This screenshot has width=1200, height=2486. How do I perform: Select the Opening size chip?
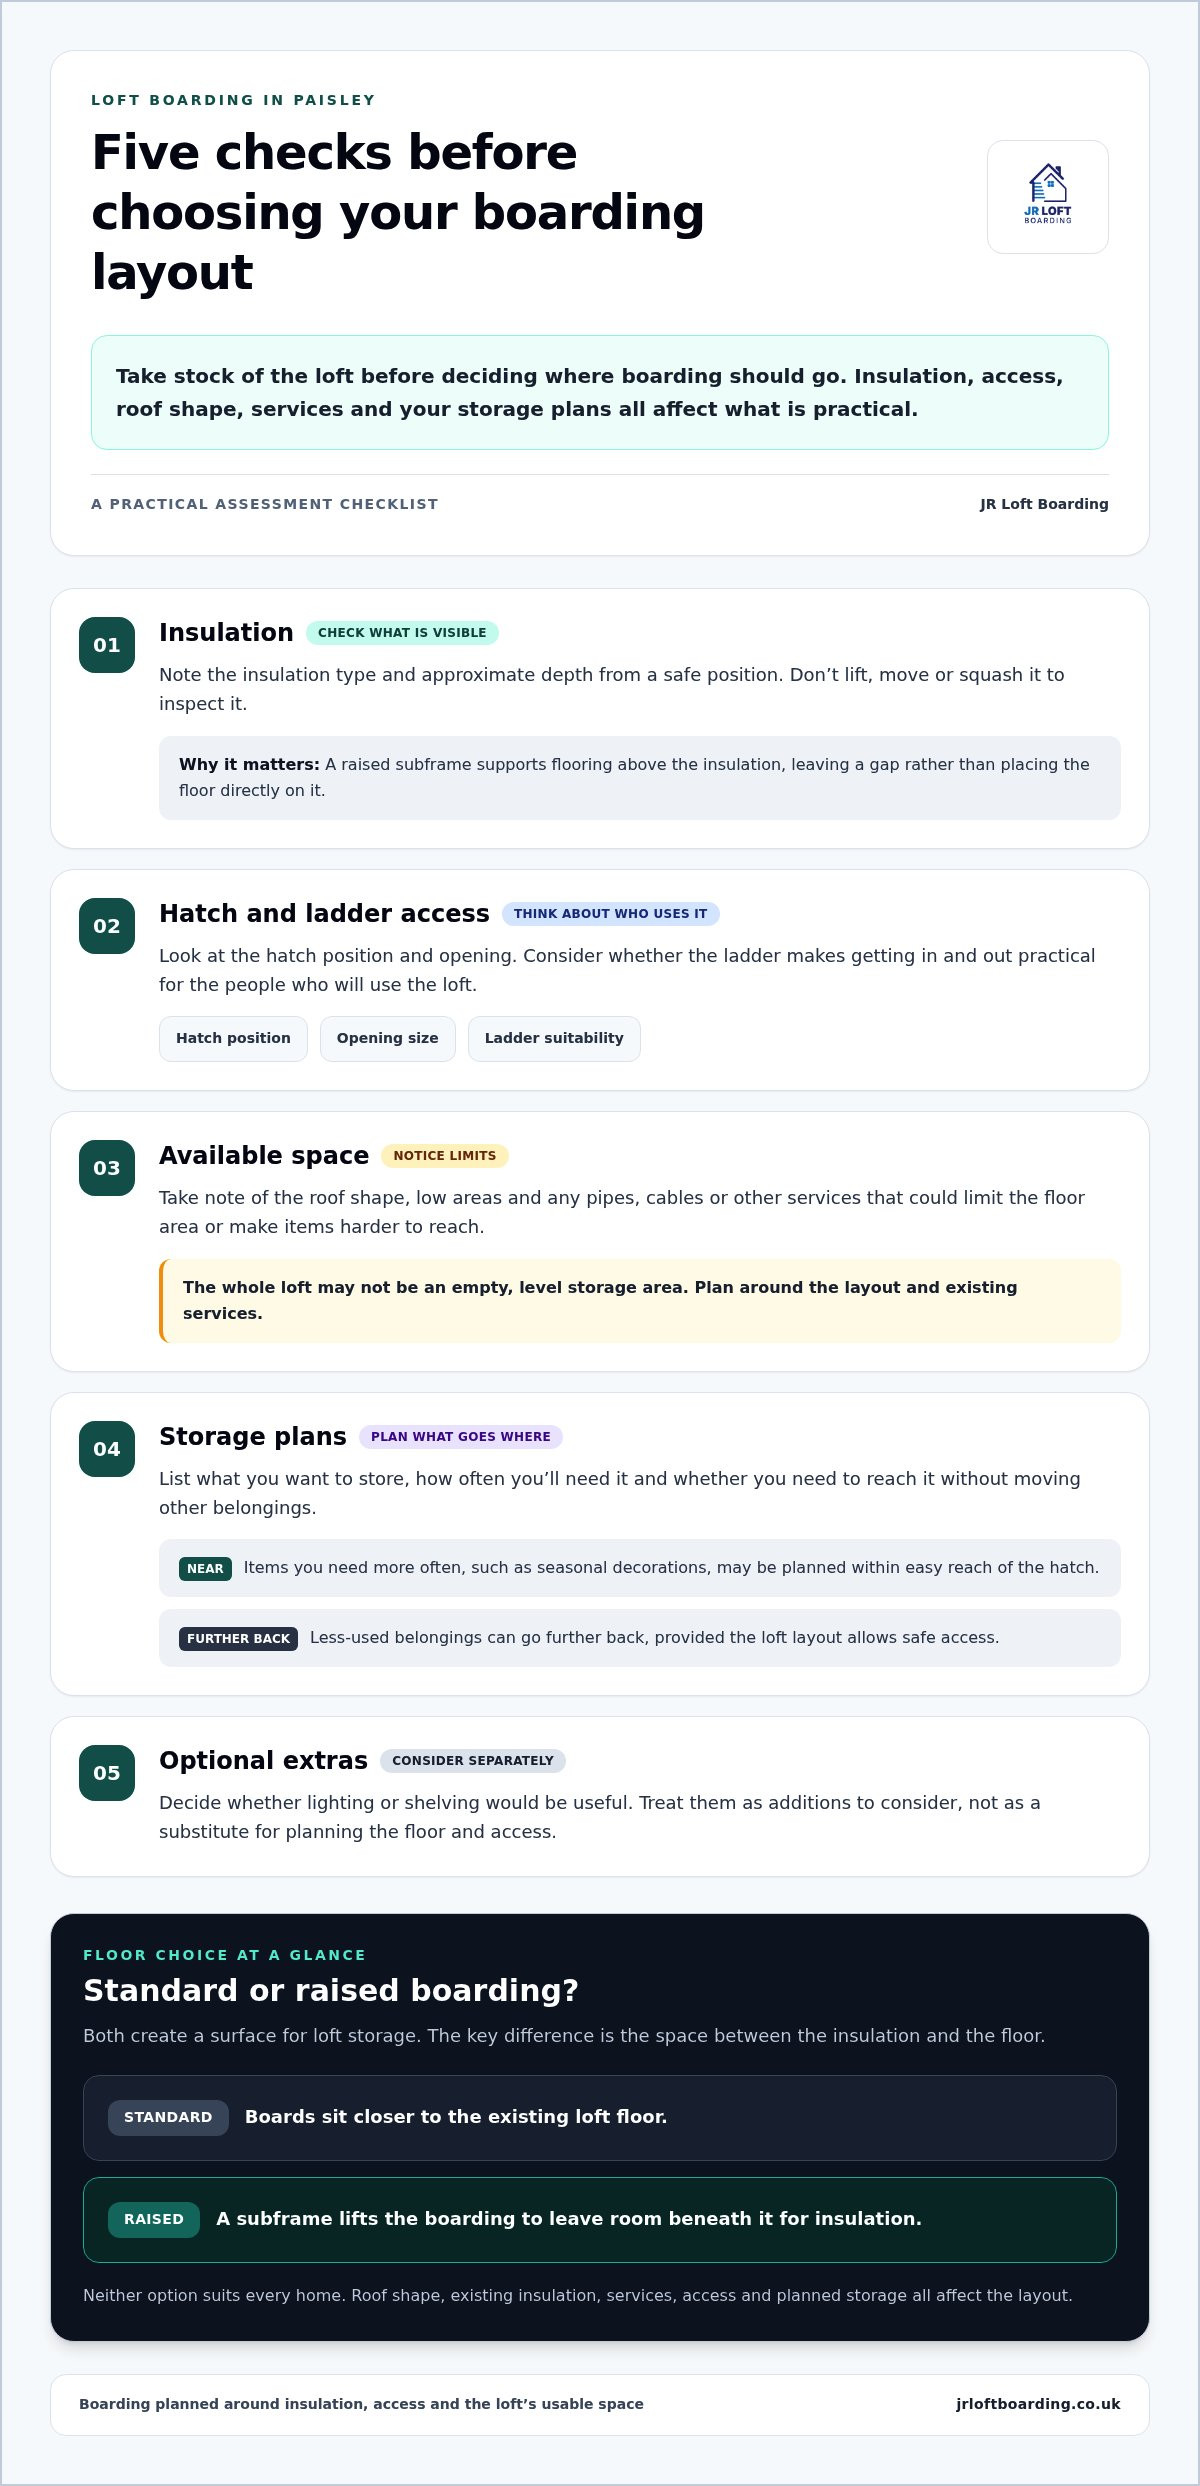tap(387, 1038)
